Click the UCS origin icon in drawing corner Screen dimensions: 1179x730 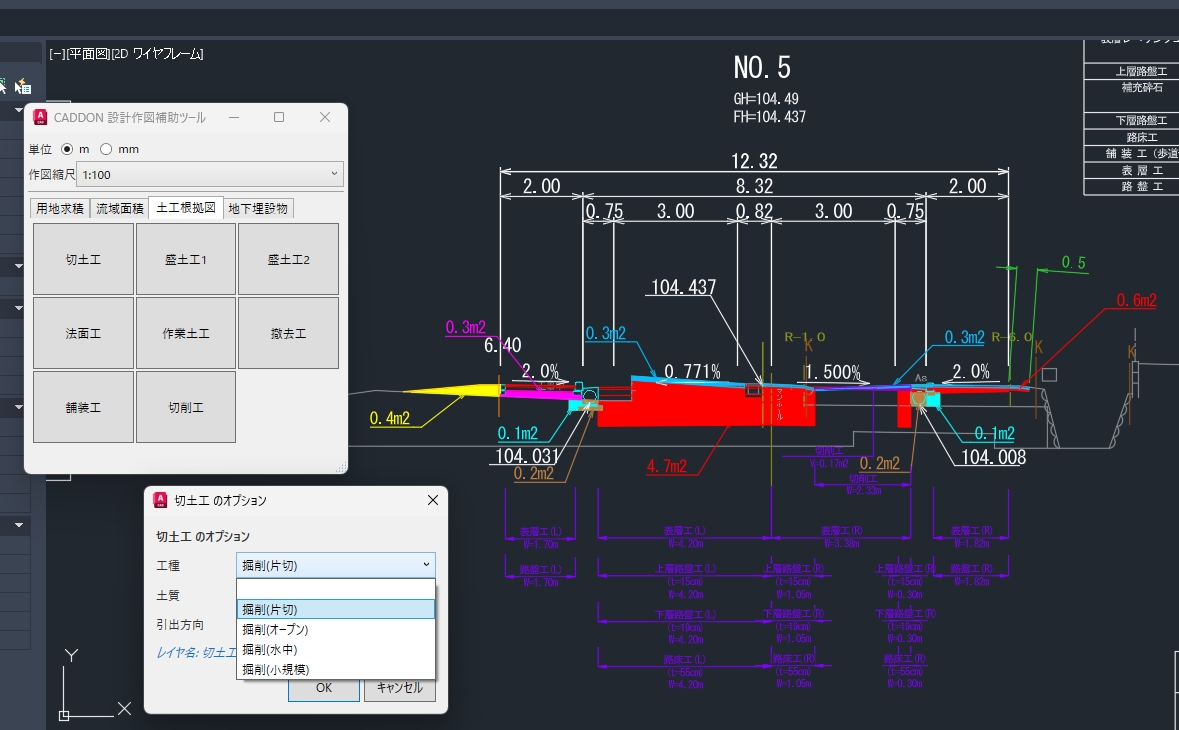[x=64, y=716]
